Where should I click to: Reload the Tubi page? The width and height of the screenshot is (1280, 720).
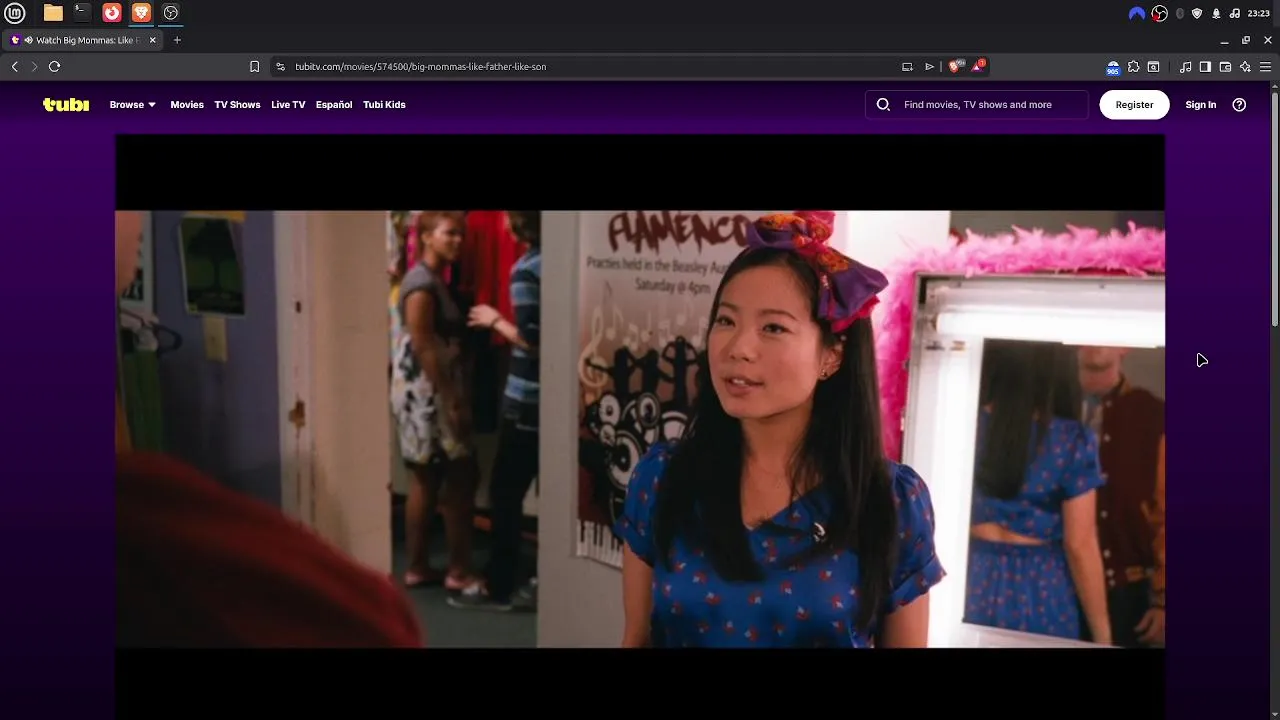[x=55, y=67]
